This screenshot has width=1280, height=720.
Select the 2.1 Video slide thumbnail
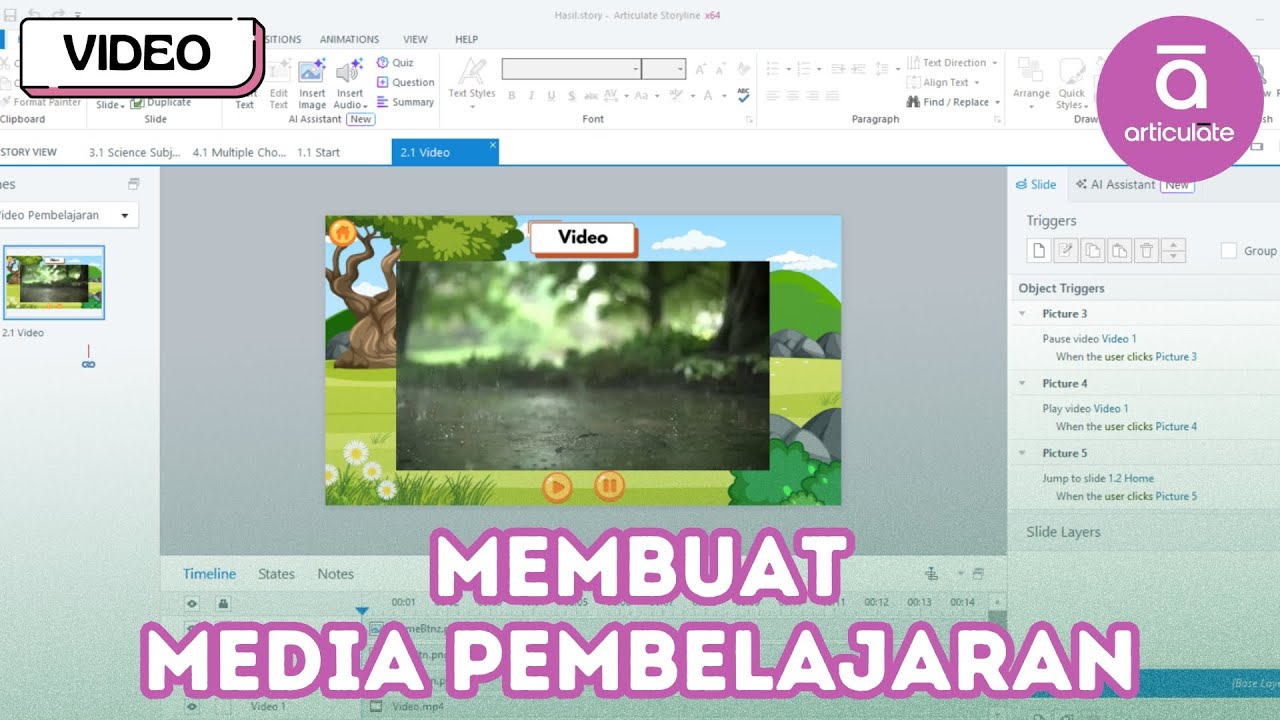(x=54, y=282)
